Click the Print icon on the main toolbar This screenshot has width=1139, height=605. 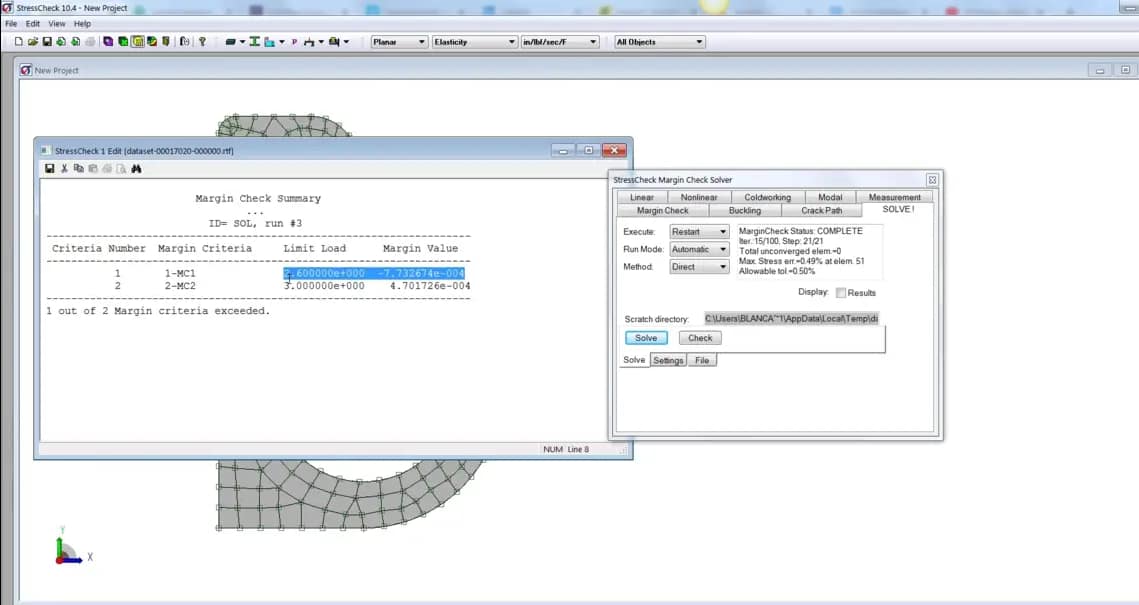[90, 41]
